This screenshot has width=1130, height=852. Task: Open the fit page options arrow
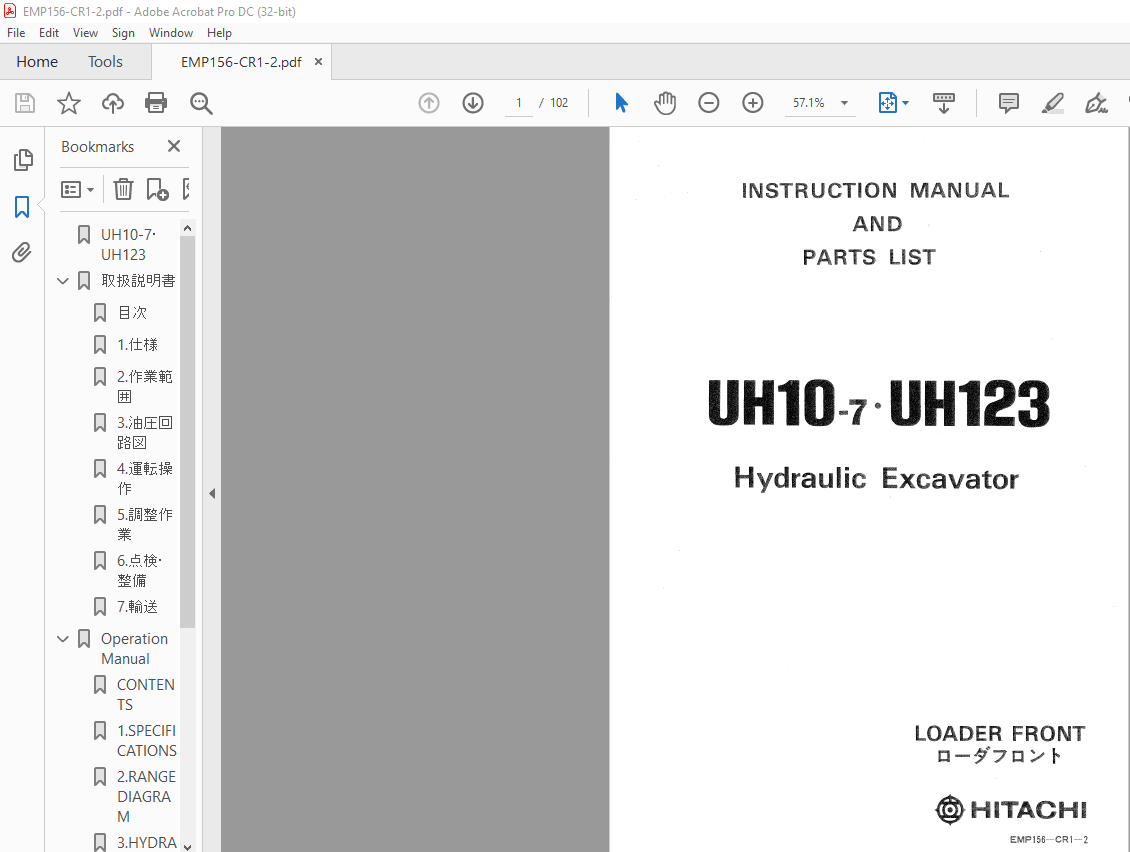(x=905, y=103)
